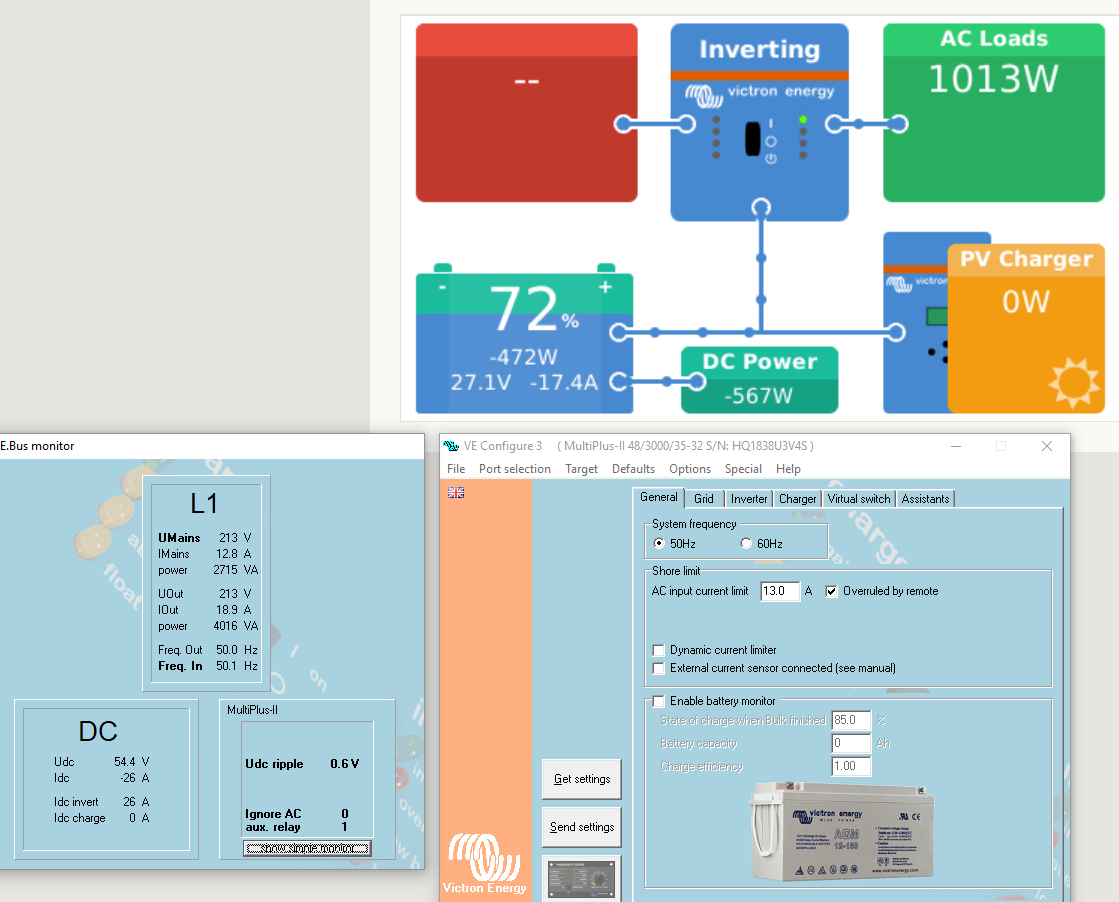
Task: Click show simple monitor button in VE.Bus monitor
Action: coord(307,848)
